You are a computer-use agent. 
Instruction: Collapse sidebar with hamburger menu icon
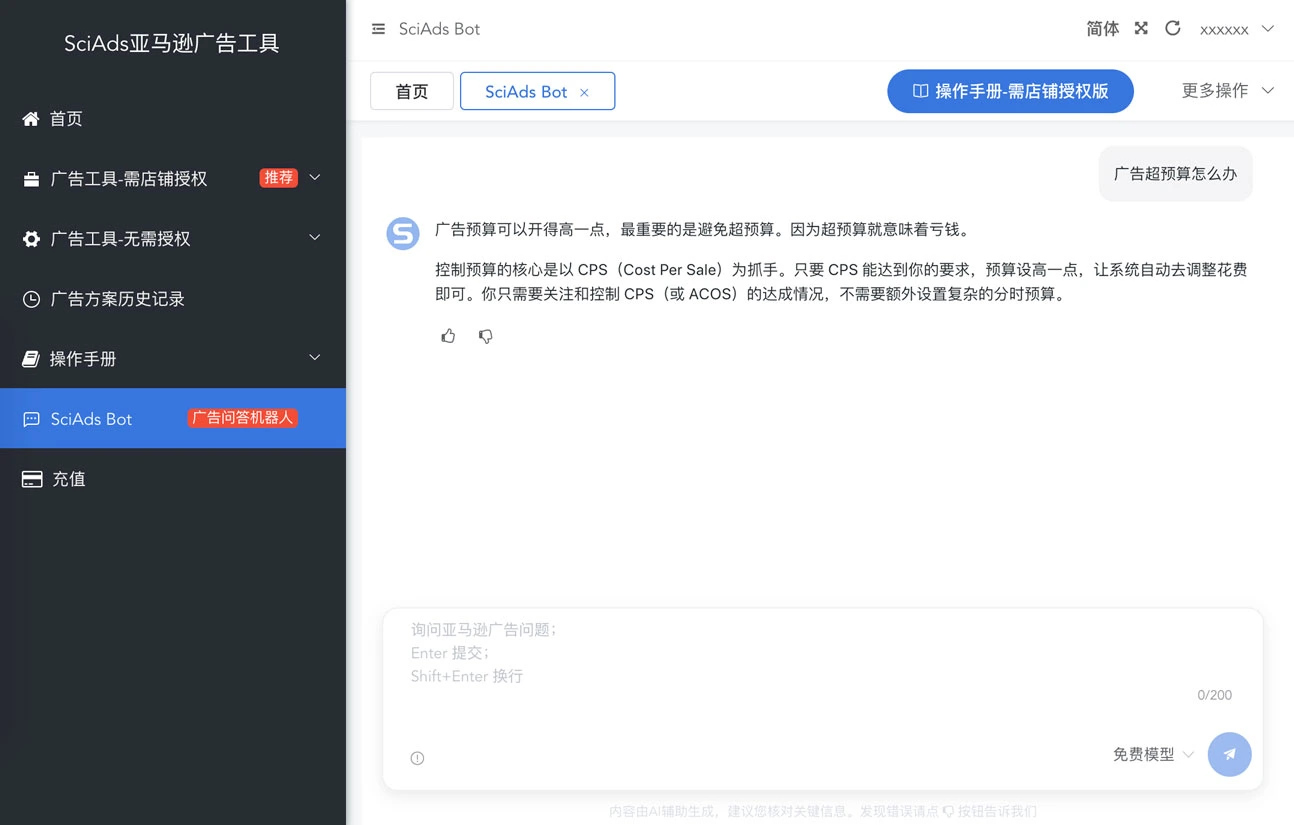tap(378, 29)
